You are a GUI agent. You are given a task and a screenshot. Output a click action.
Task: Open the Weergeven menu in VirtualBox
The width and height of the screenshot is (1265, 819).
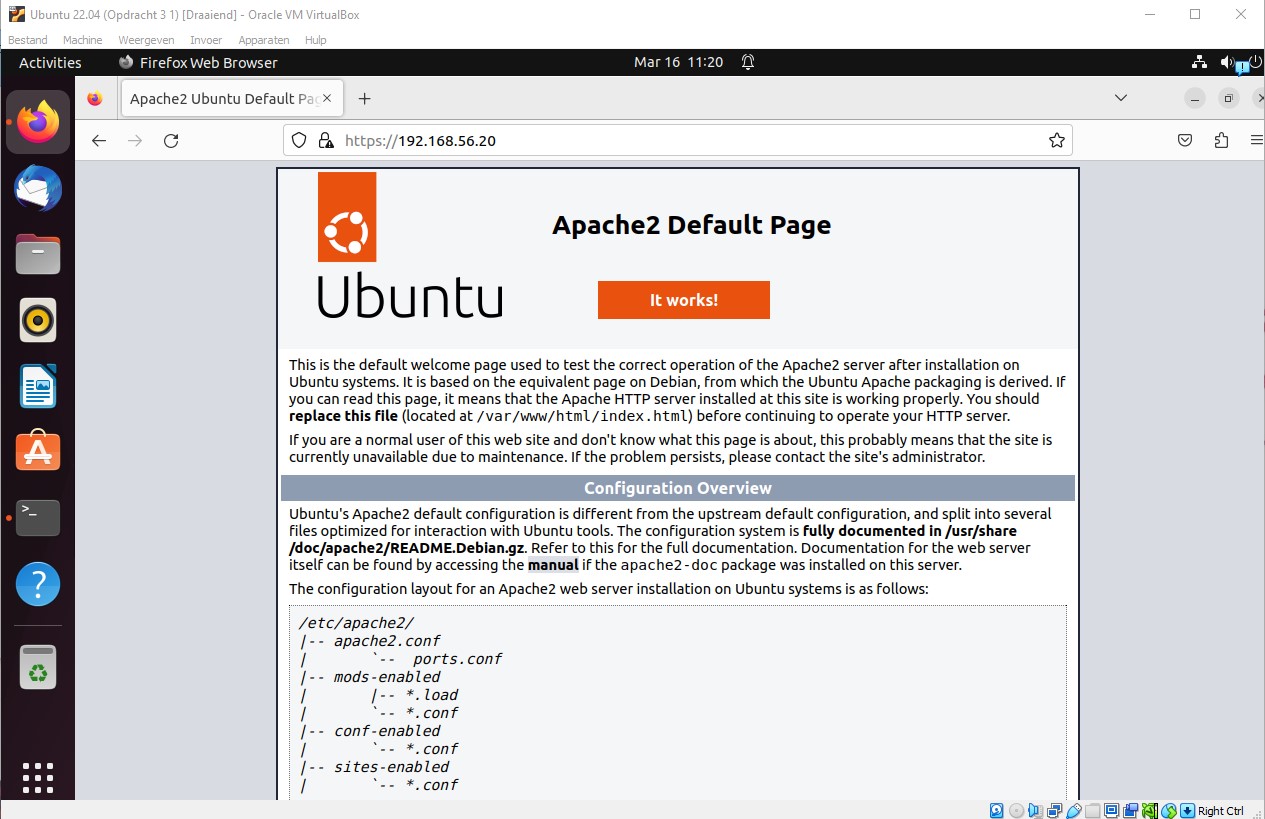click(146, 40)
